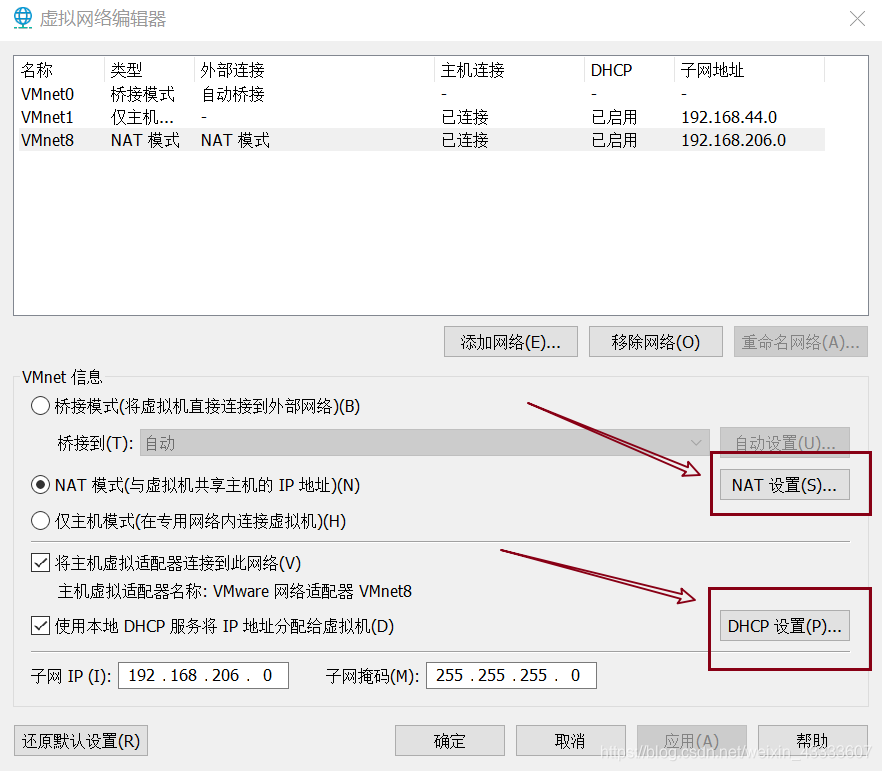The image size is (882, 771).
Task: Click the 子网地址 column header
Action: click(x=750, y=70)
